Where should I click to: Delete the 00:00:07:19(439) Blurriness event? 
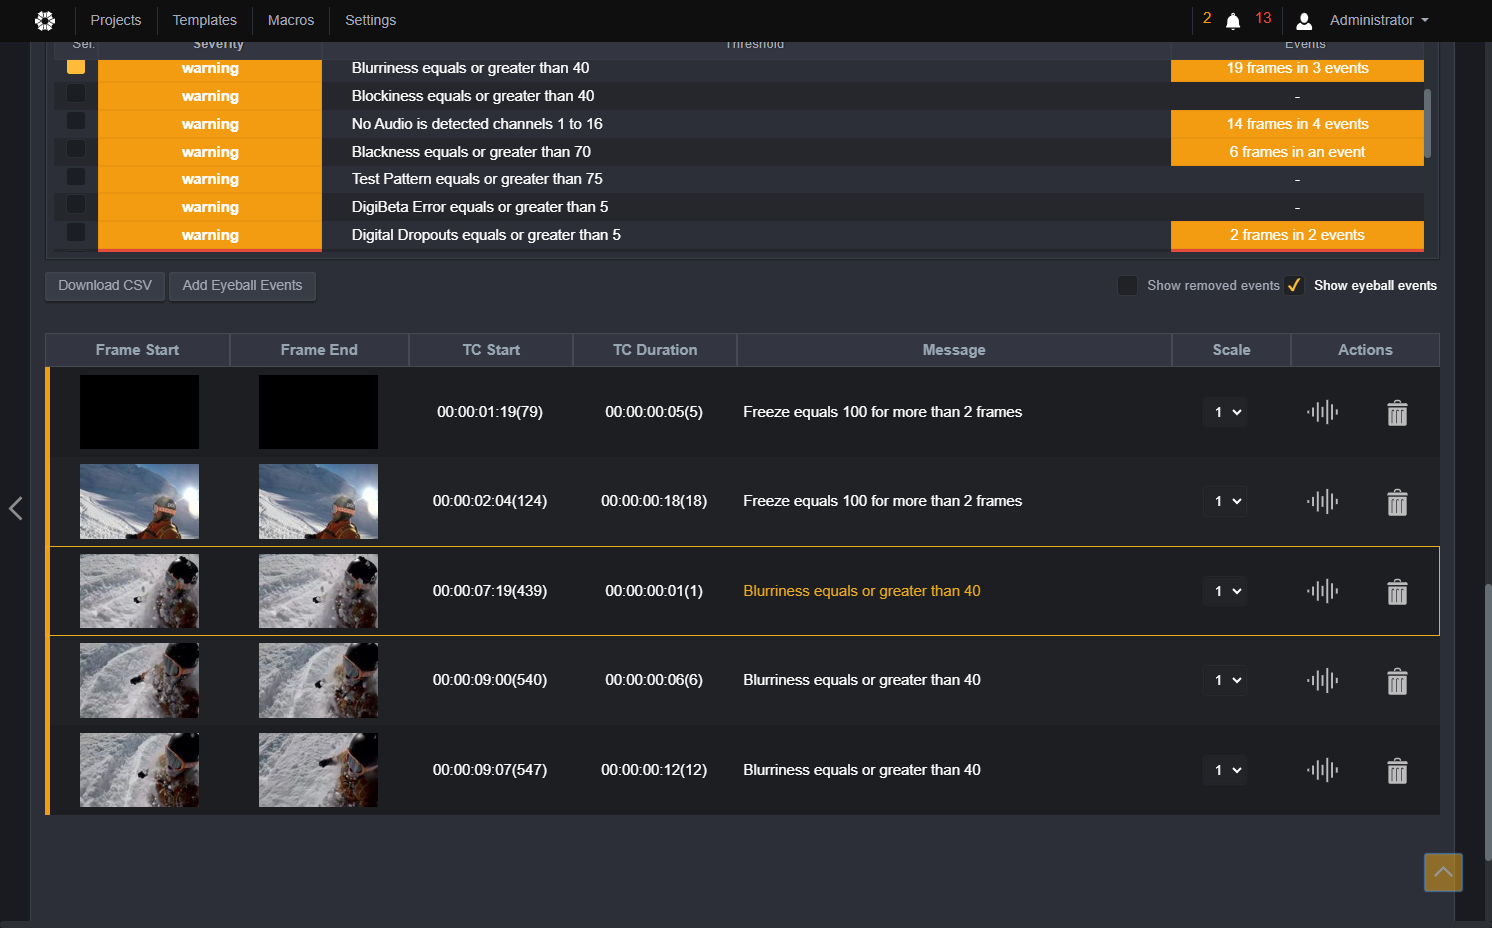1397,592
